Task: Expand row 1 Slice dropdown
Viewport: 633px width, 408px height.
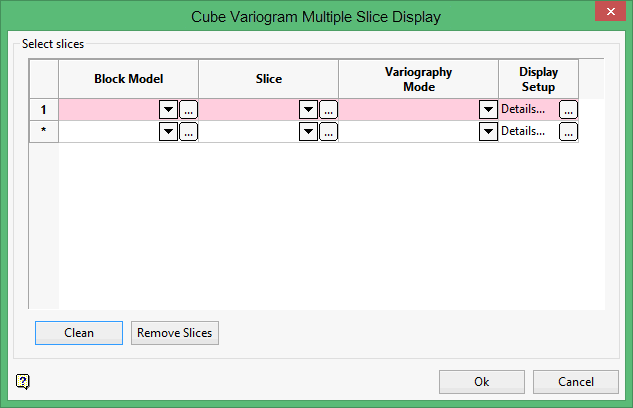Action: [x=308, y=110]
